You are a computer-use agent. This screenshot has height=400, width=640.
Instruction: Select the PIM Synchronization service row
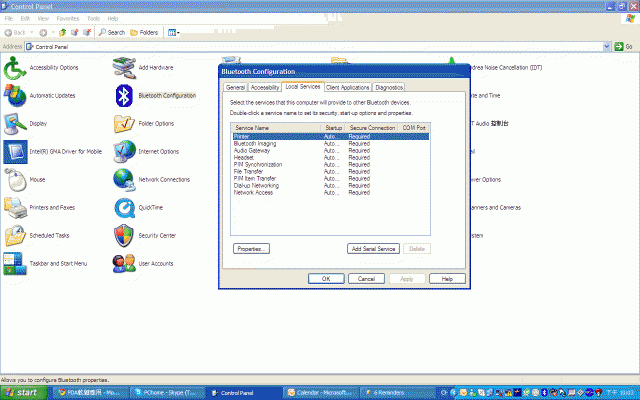click(331, 164)
